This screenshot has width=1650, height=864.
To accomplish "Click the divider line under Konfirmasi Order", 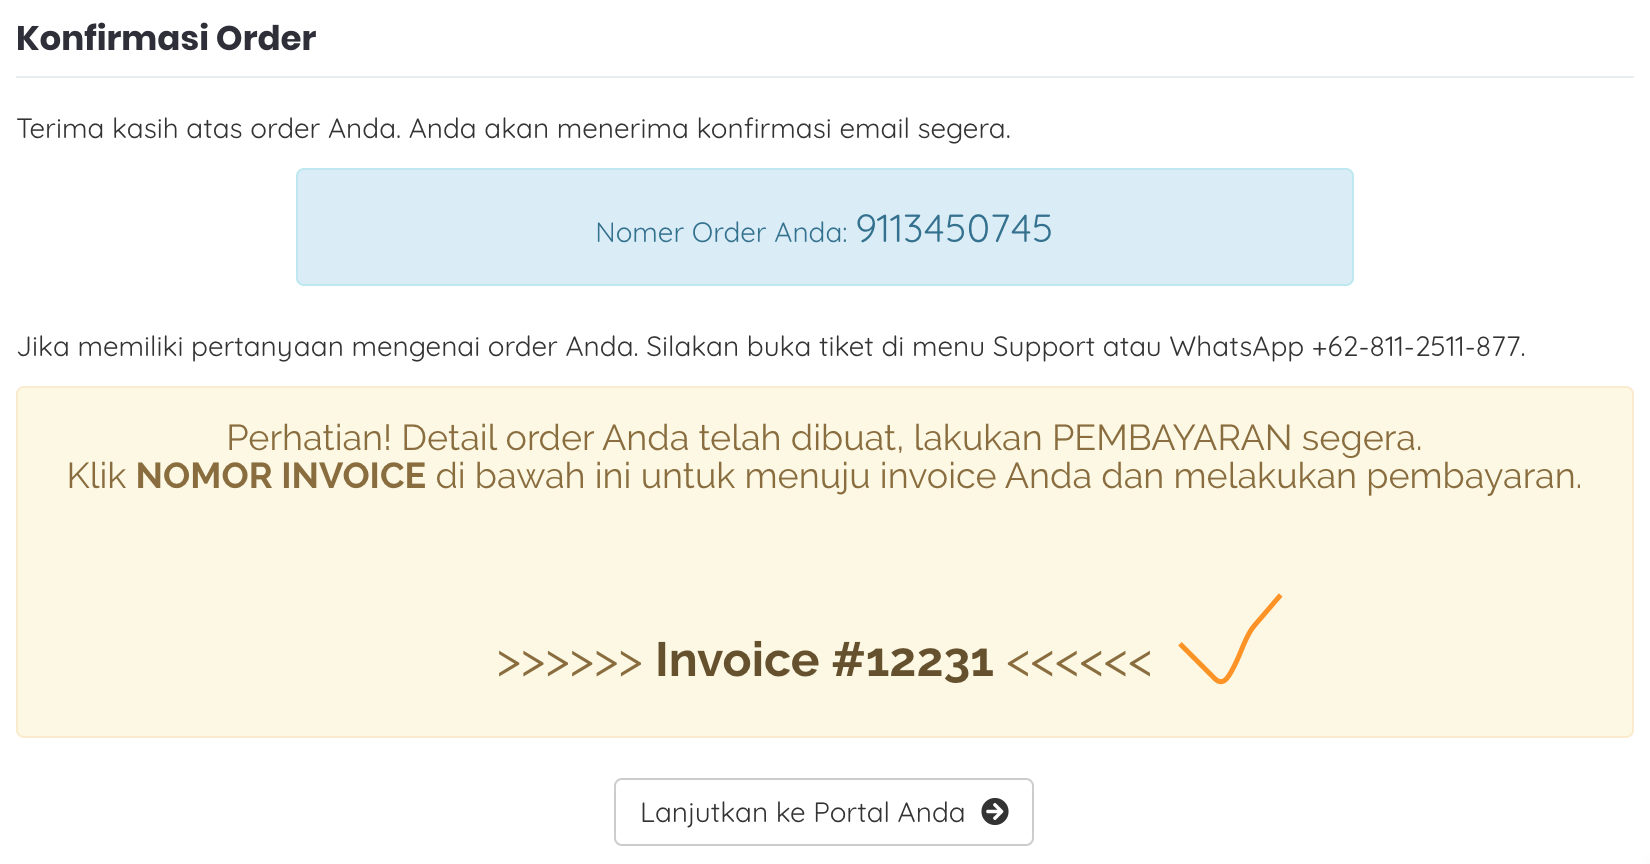I will point(824,77).
